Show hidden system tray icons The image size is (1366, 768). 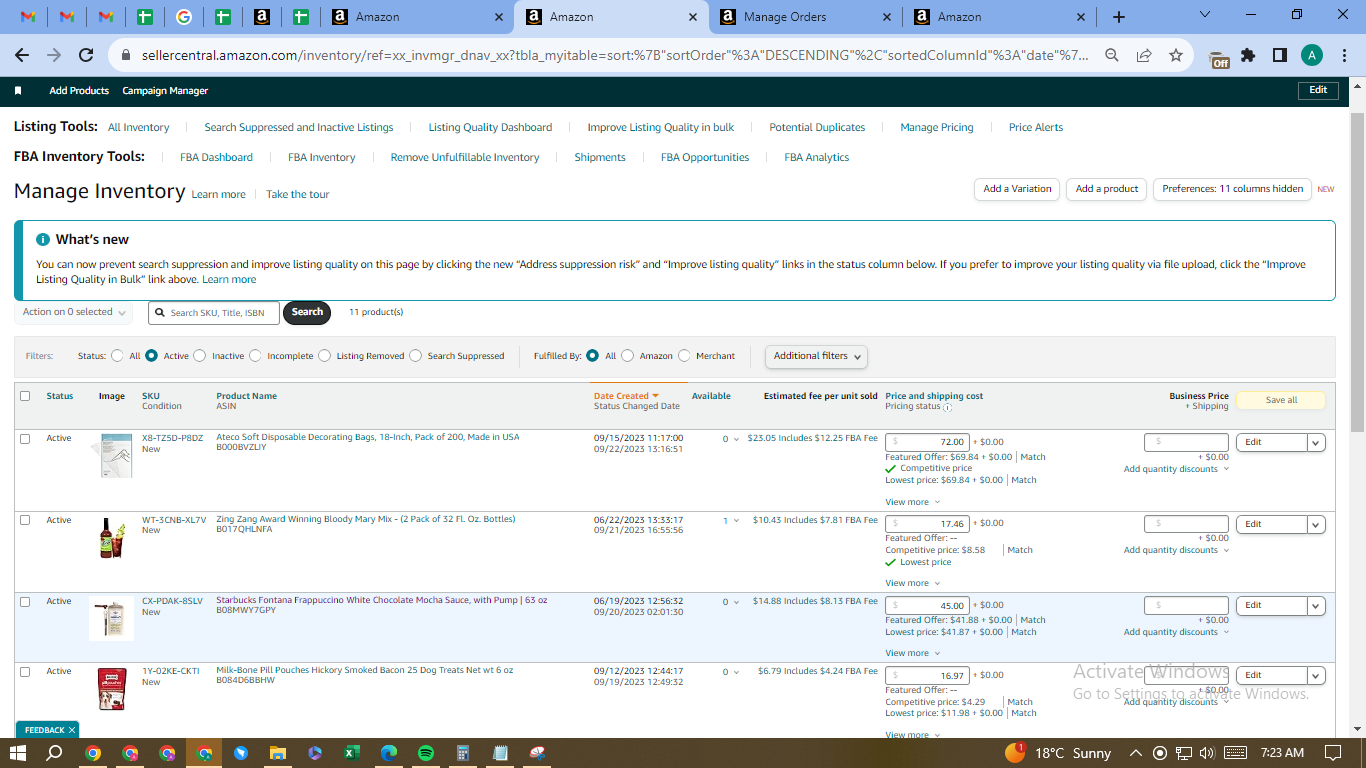[x=1135, y=753]
